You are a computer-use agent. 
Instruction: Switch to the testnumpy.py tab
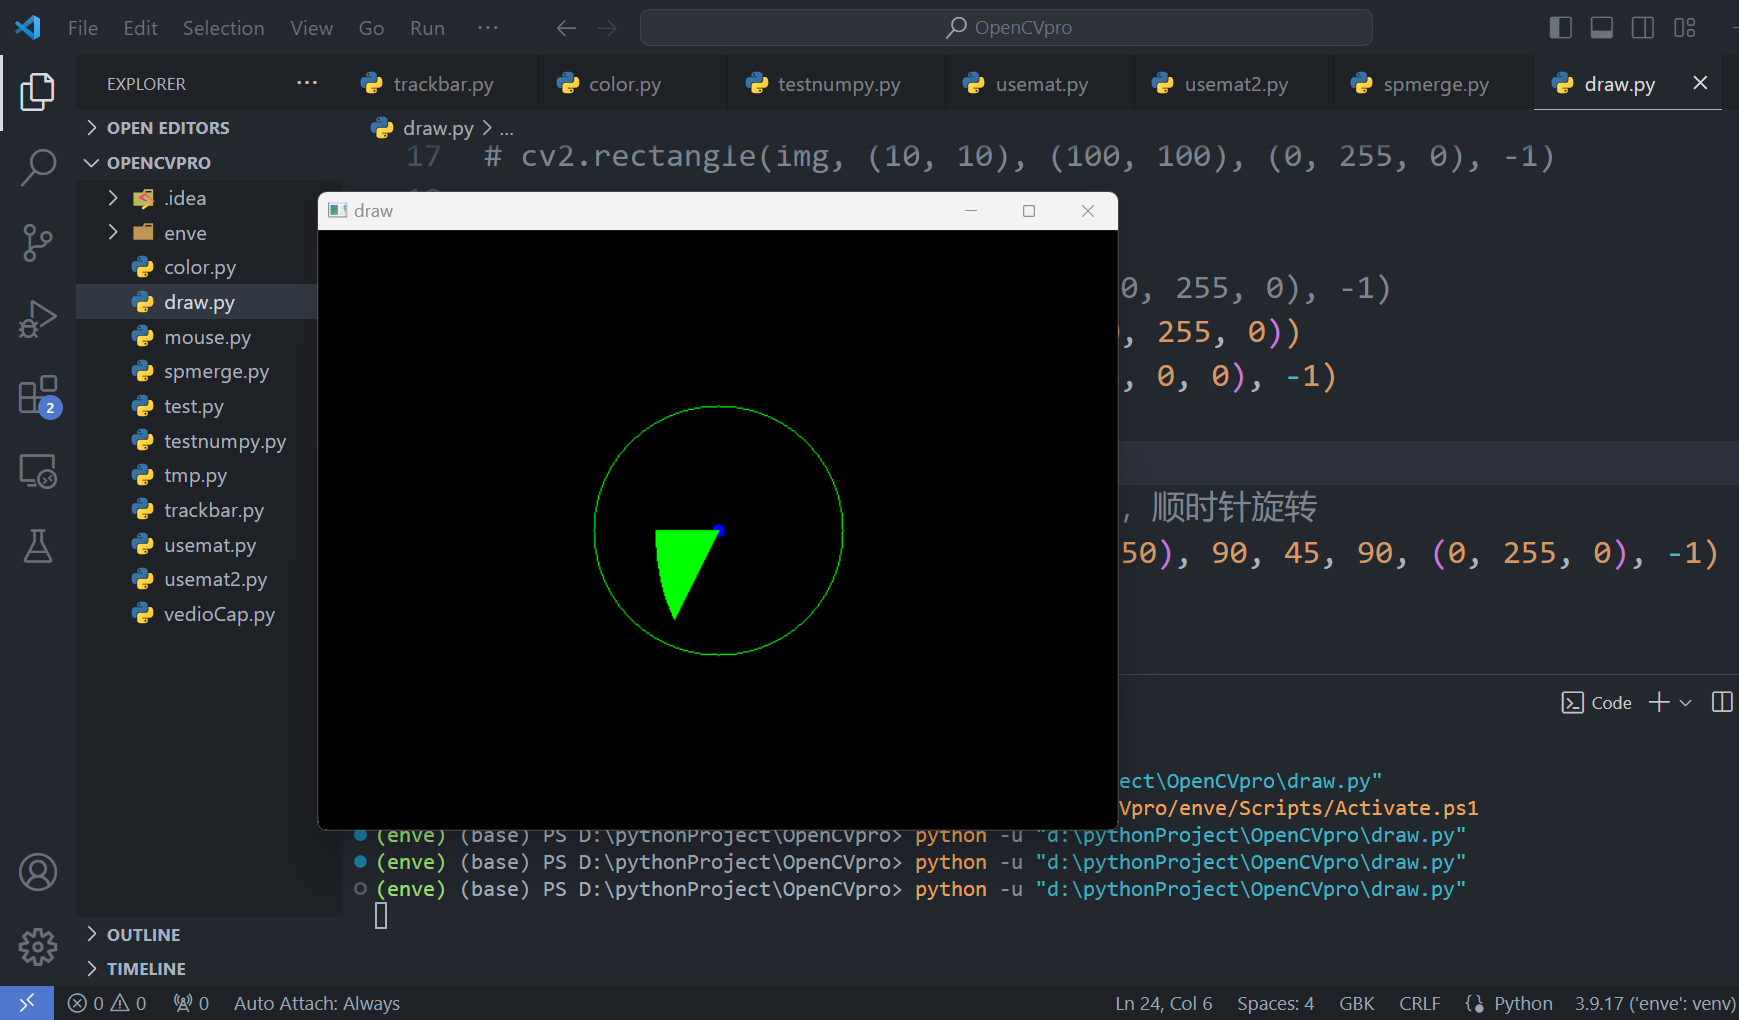tap(838, 84)
